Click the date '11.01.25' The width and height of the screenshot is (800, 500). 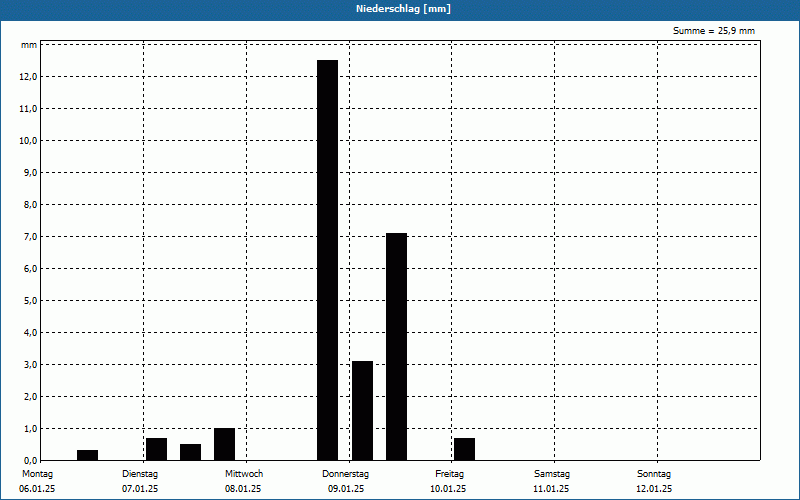pos(551,489)
